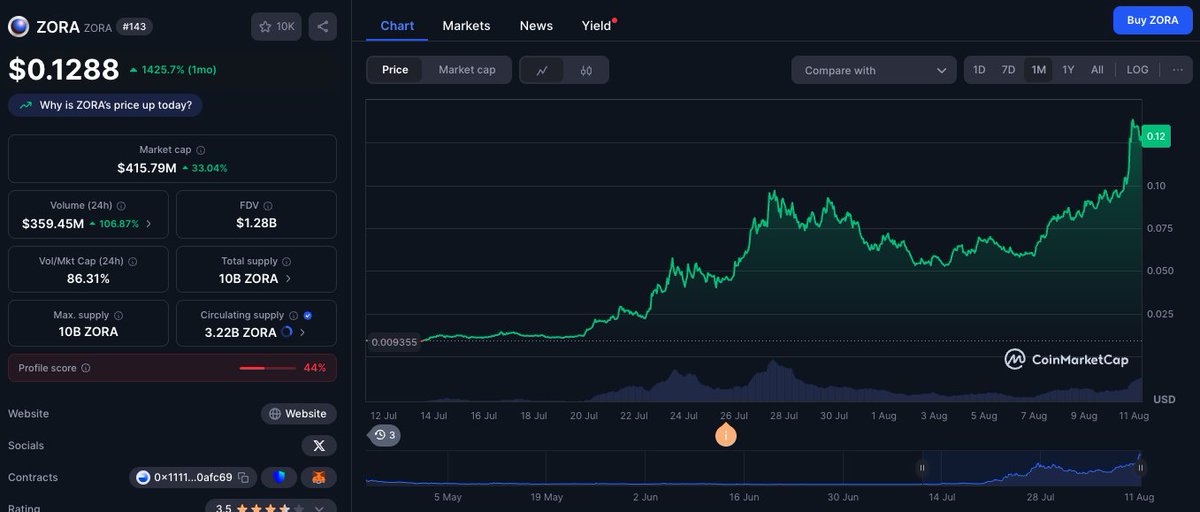Viewport: 1200px width, 512px height.
Task: Select the 1D time range
Action: coord(979,70)
